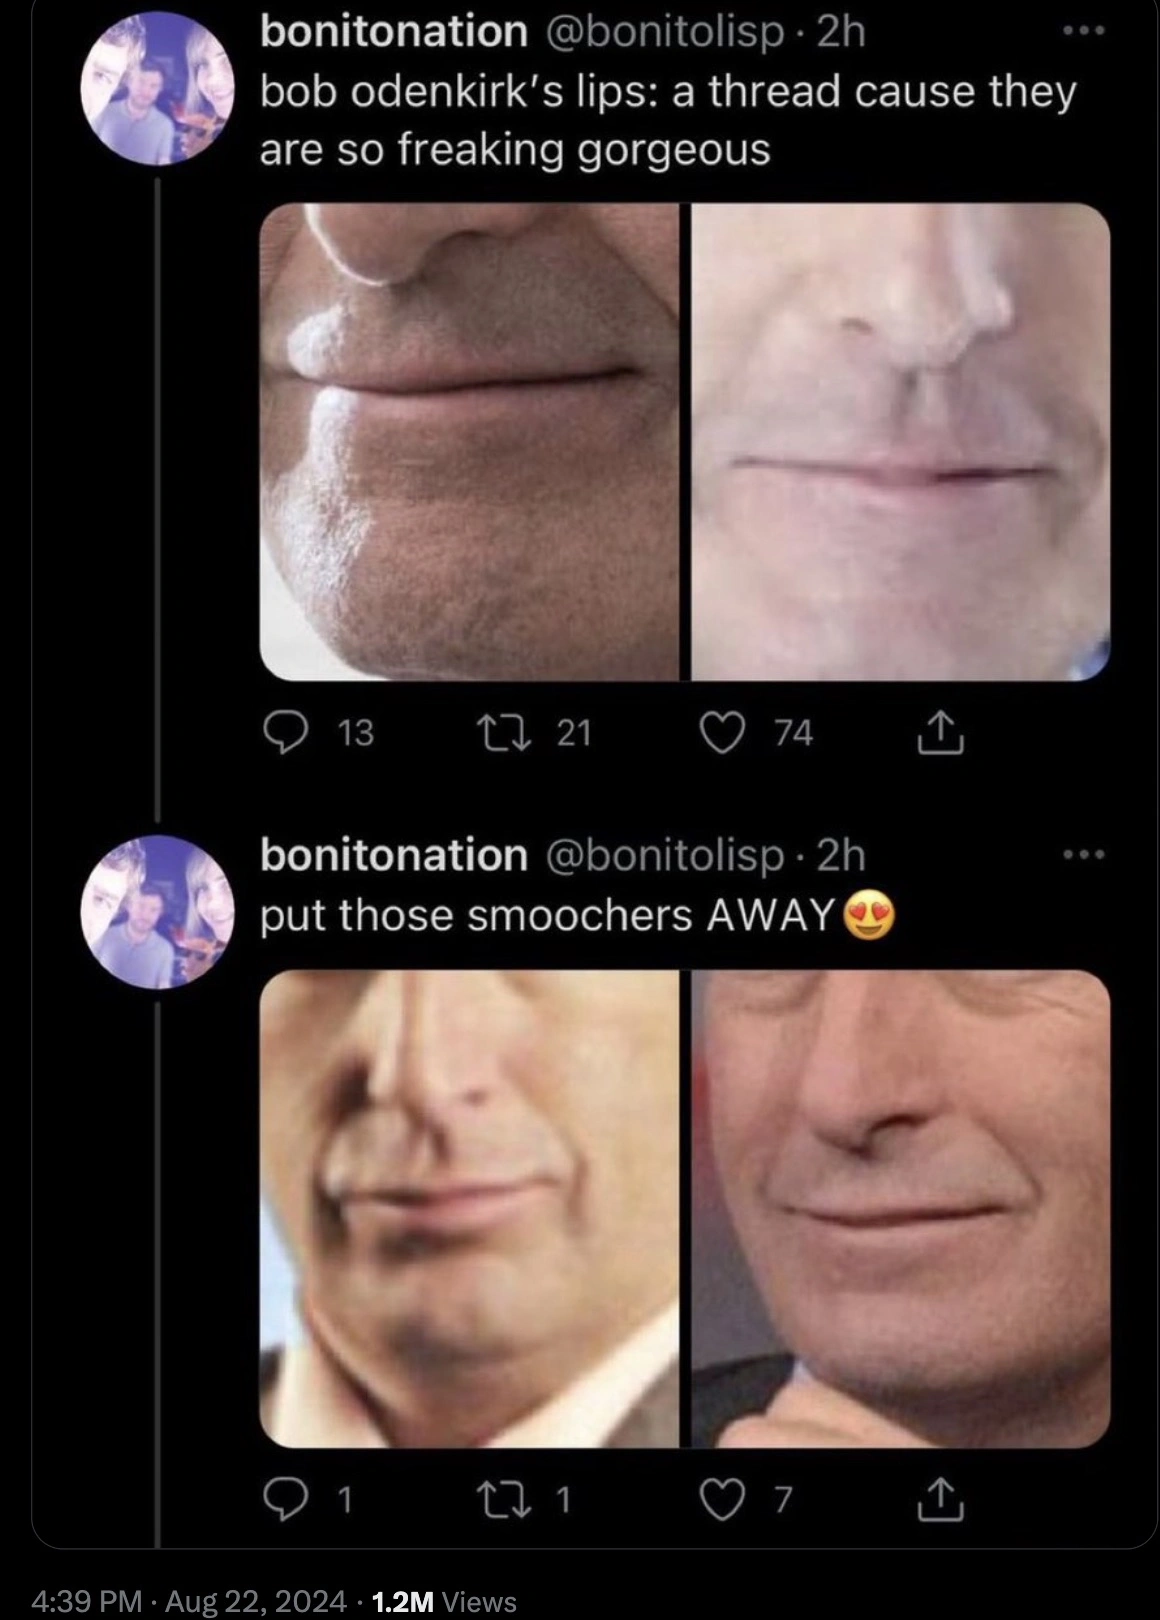View left image in the second tweet

point(469,1208)
